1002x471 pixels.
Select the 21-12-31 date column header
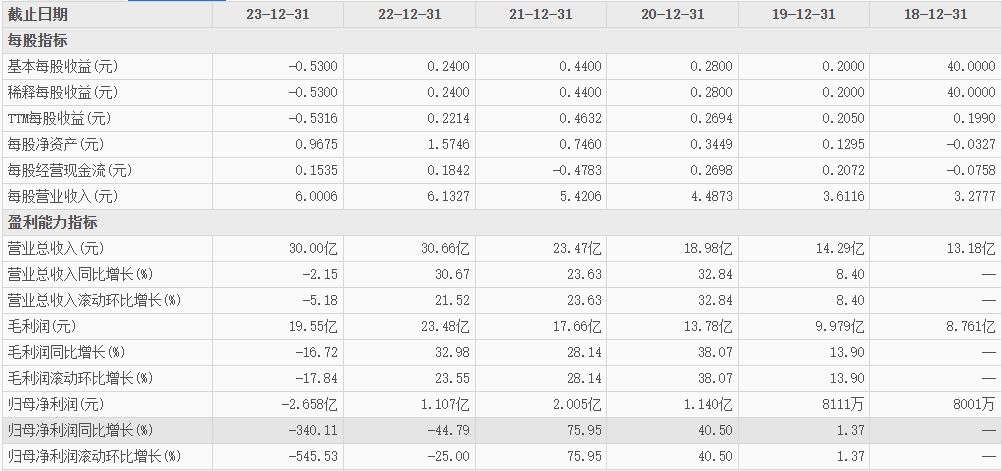pyautogui.click(x=541, y=14)
